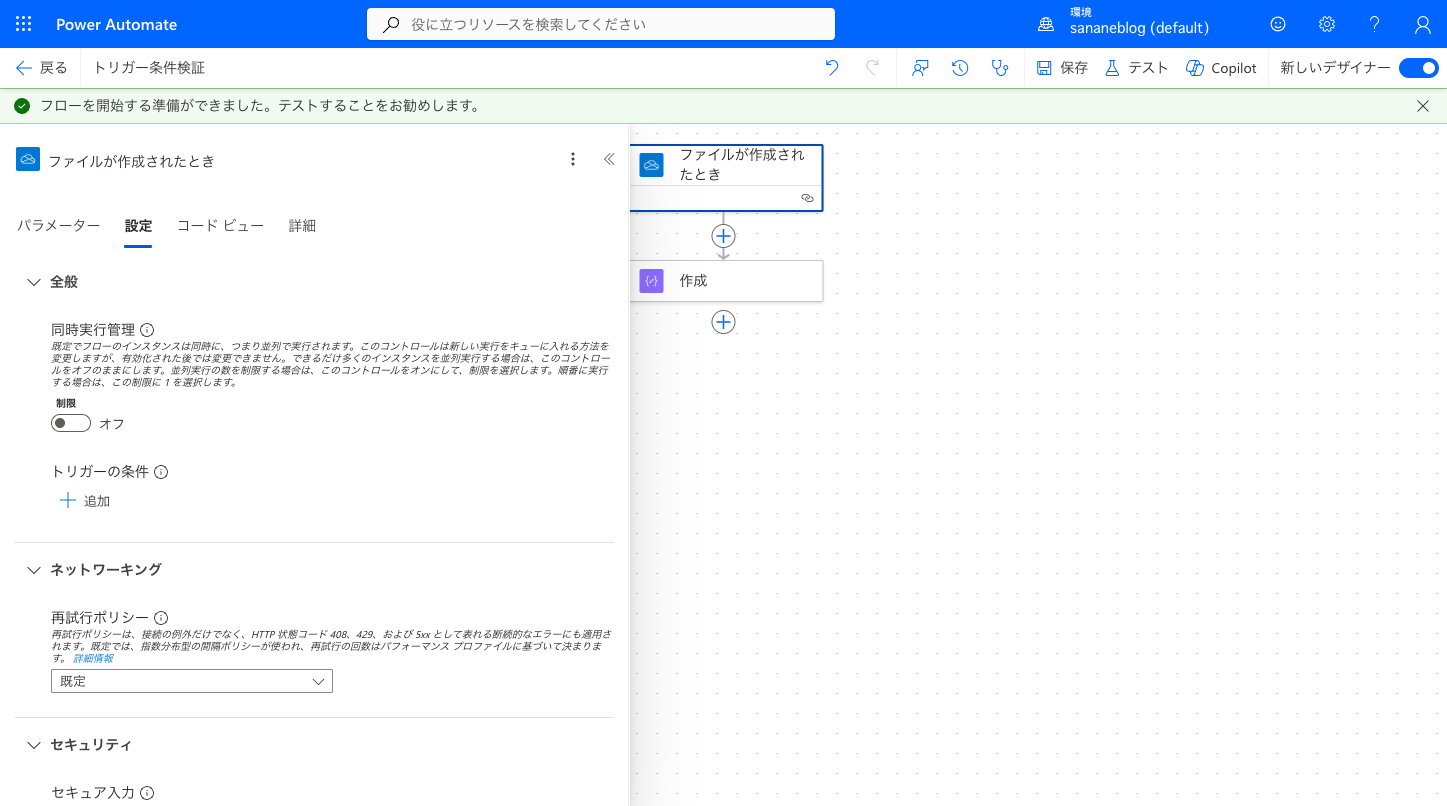Show info for セキュア入力

pos(147,793)
